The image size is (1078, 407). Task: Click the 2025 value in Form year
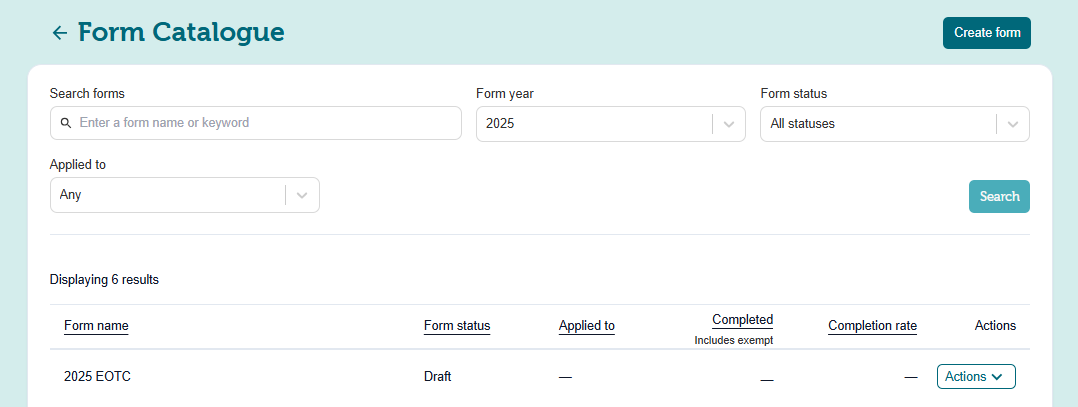coord(499,124)
